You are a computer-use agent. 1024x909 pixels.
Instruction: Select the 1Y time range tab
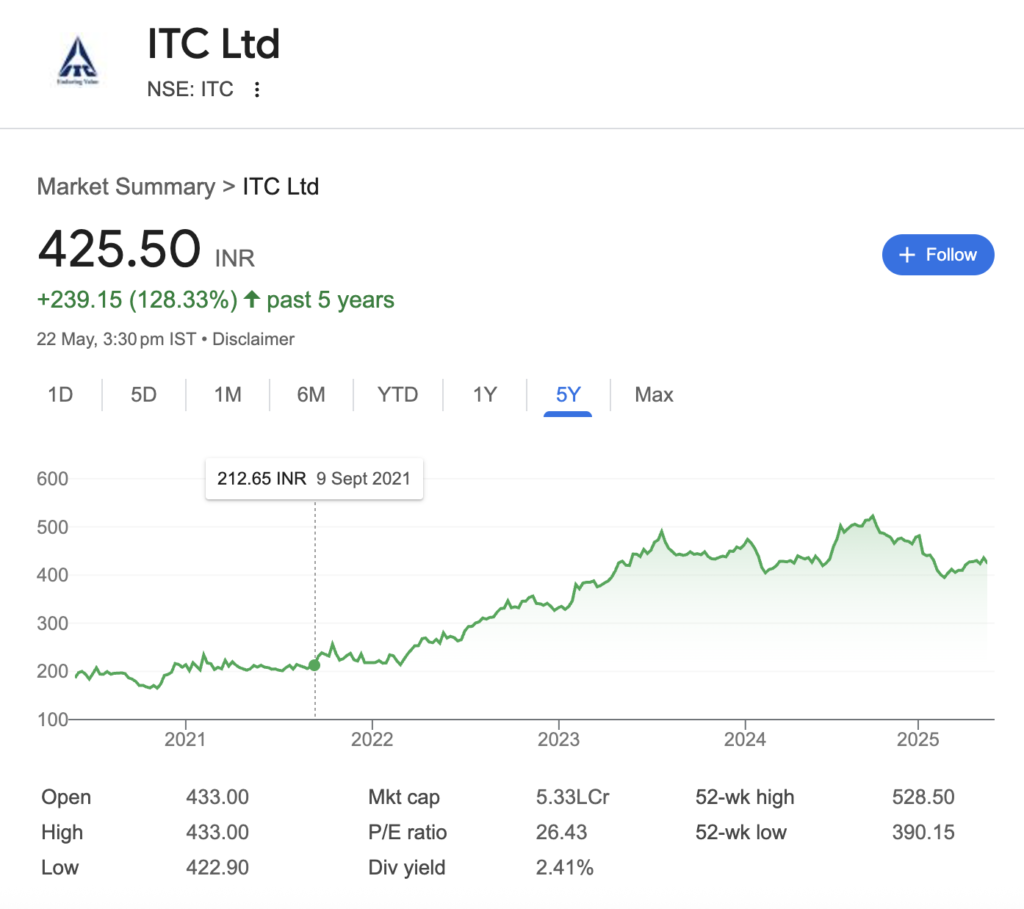click(x=485, y=394)
